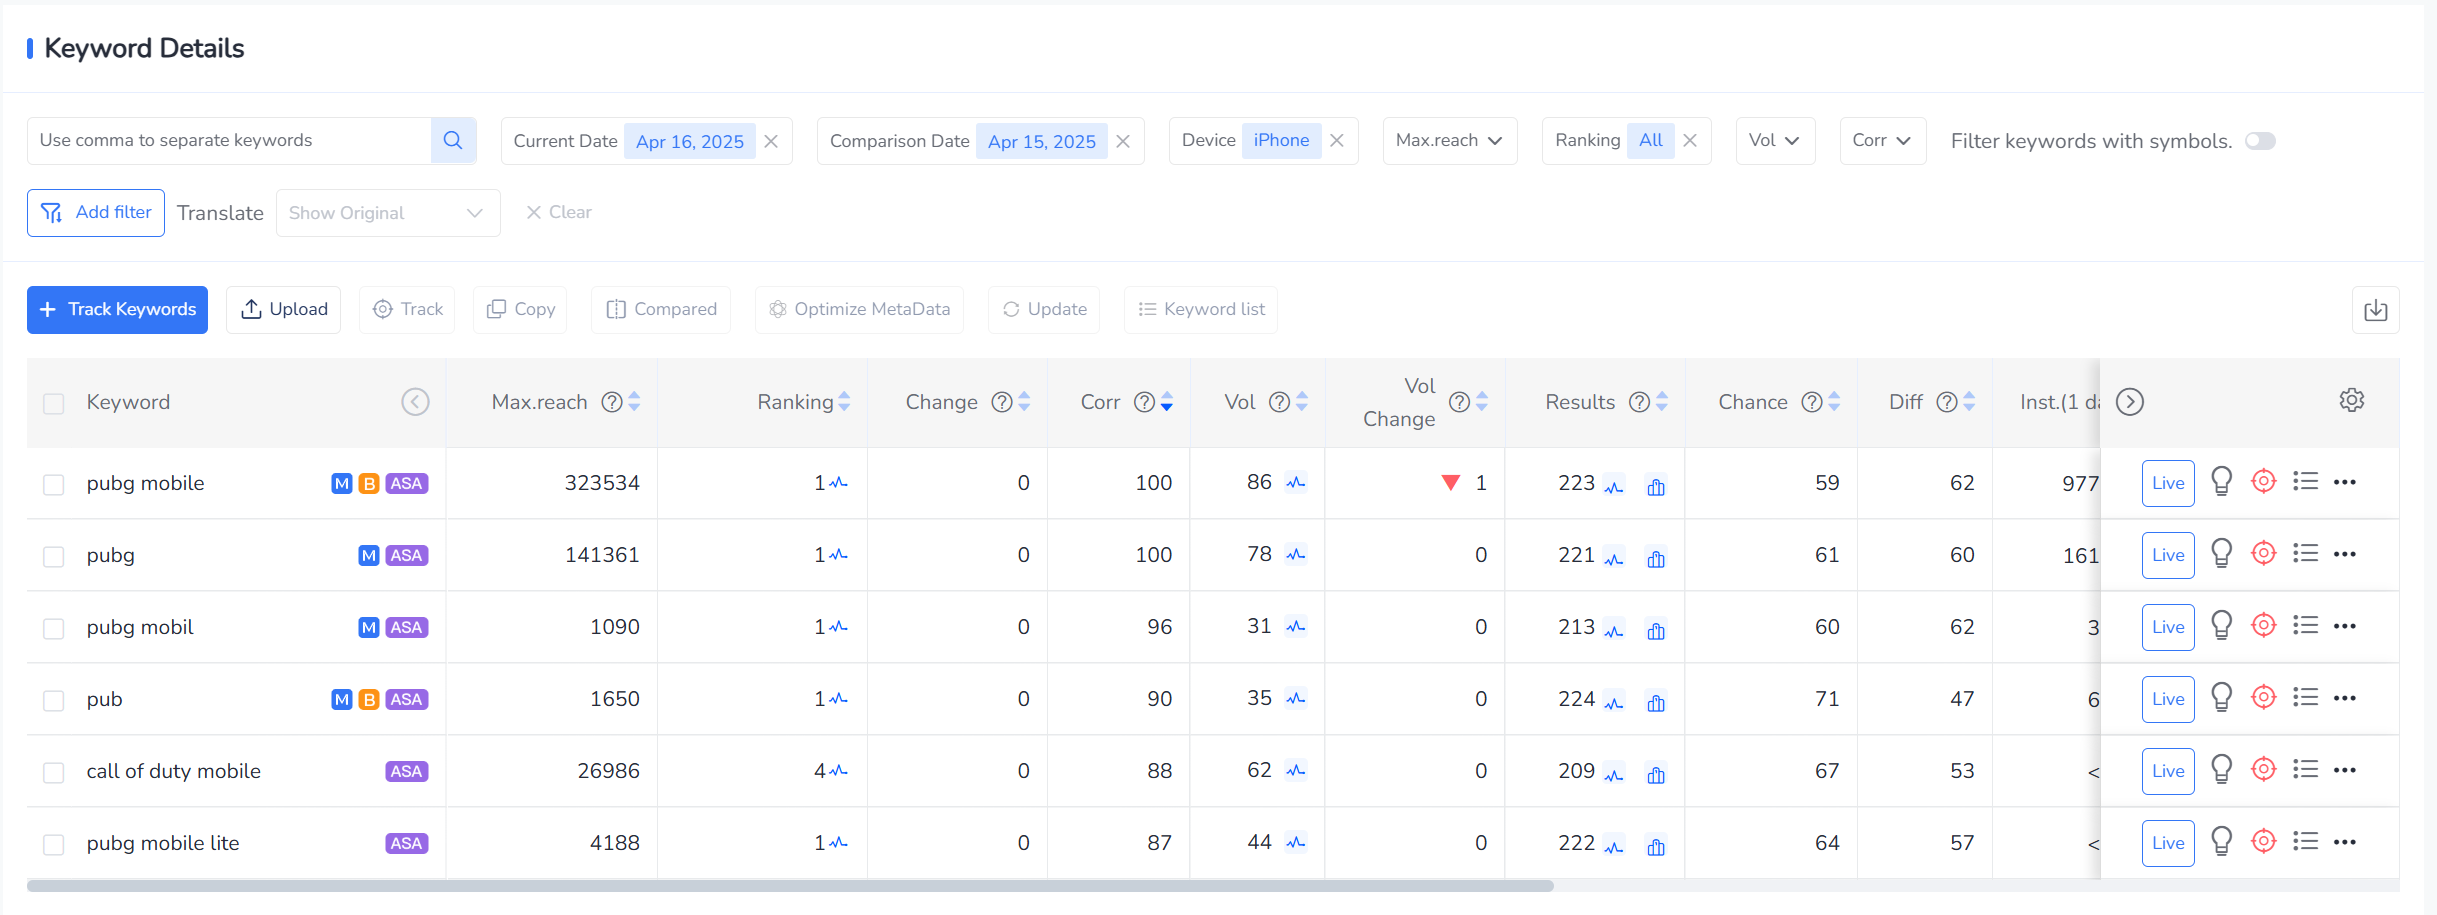Click lightbulb icon in pubg mobile row
This screenshot has width=2437, height=915.
click(x=2221, y=483)
